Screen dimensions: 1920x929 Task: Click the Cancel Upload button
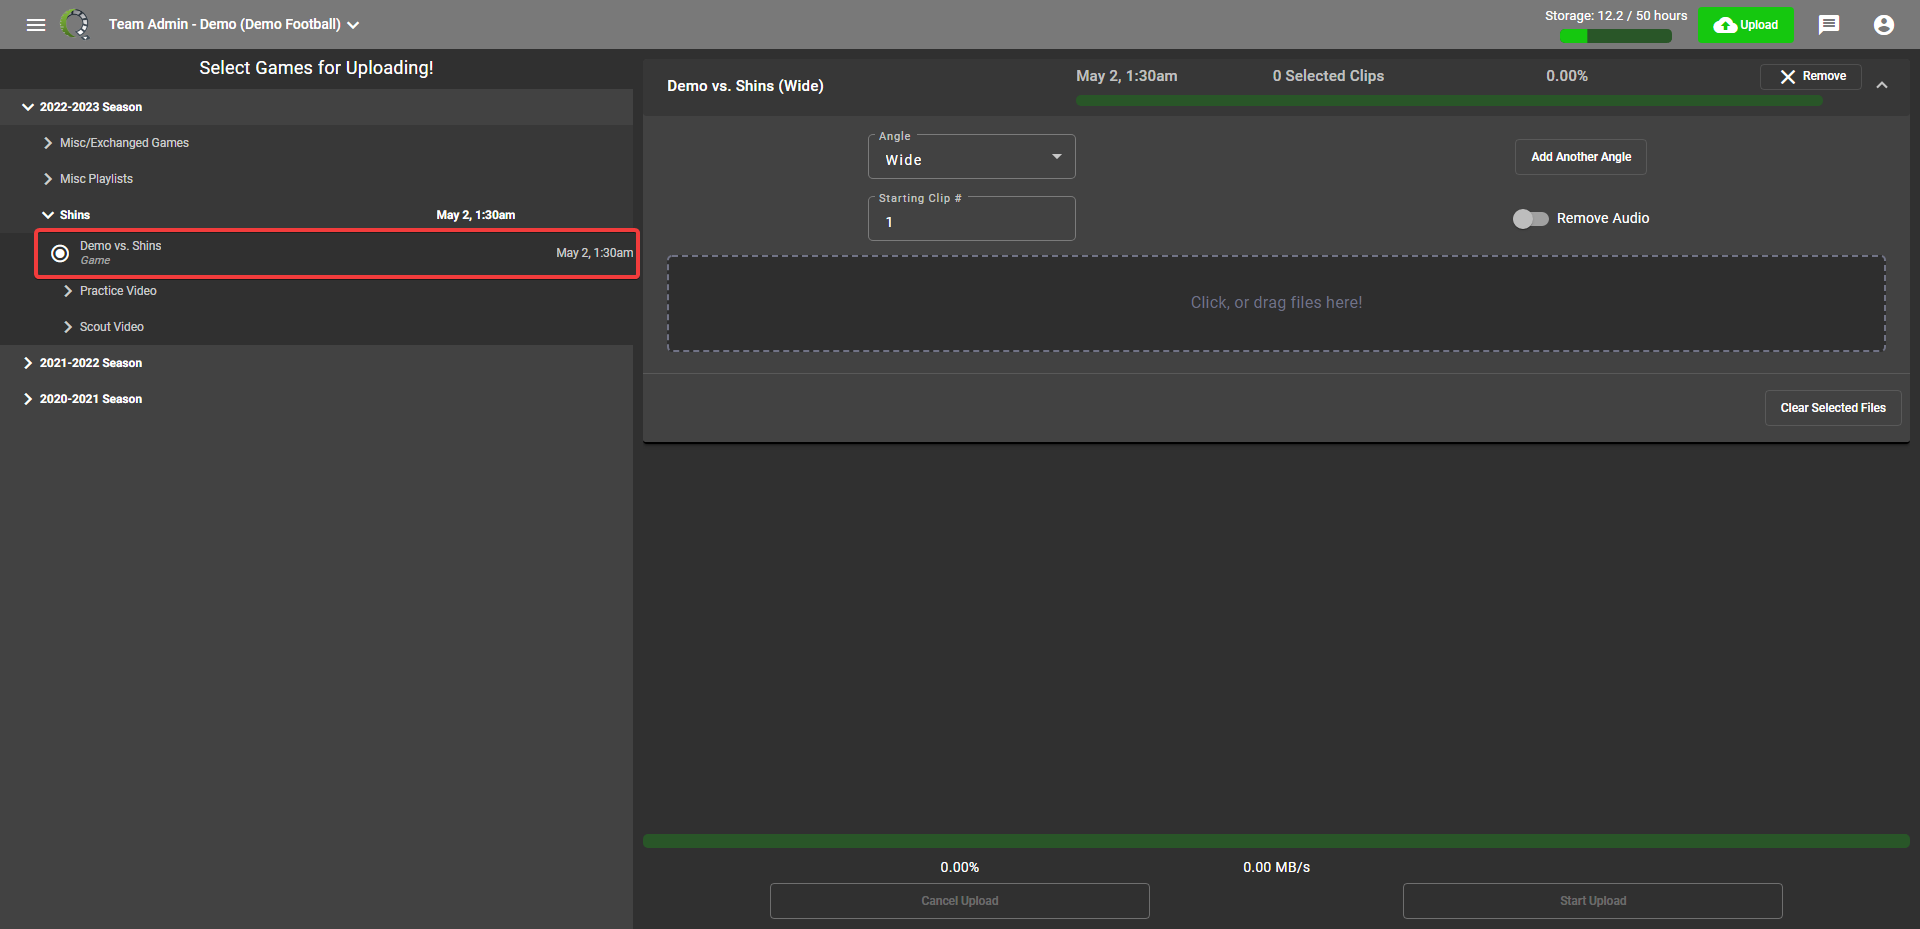click(x=960, y=901)
